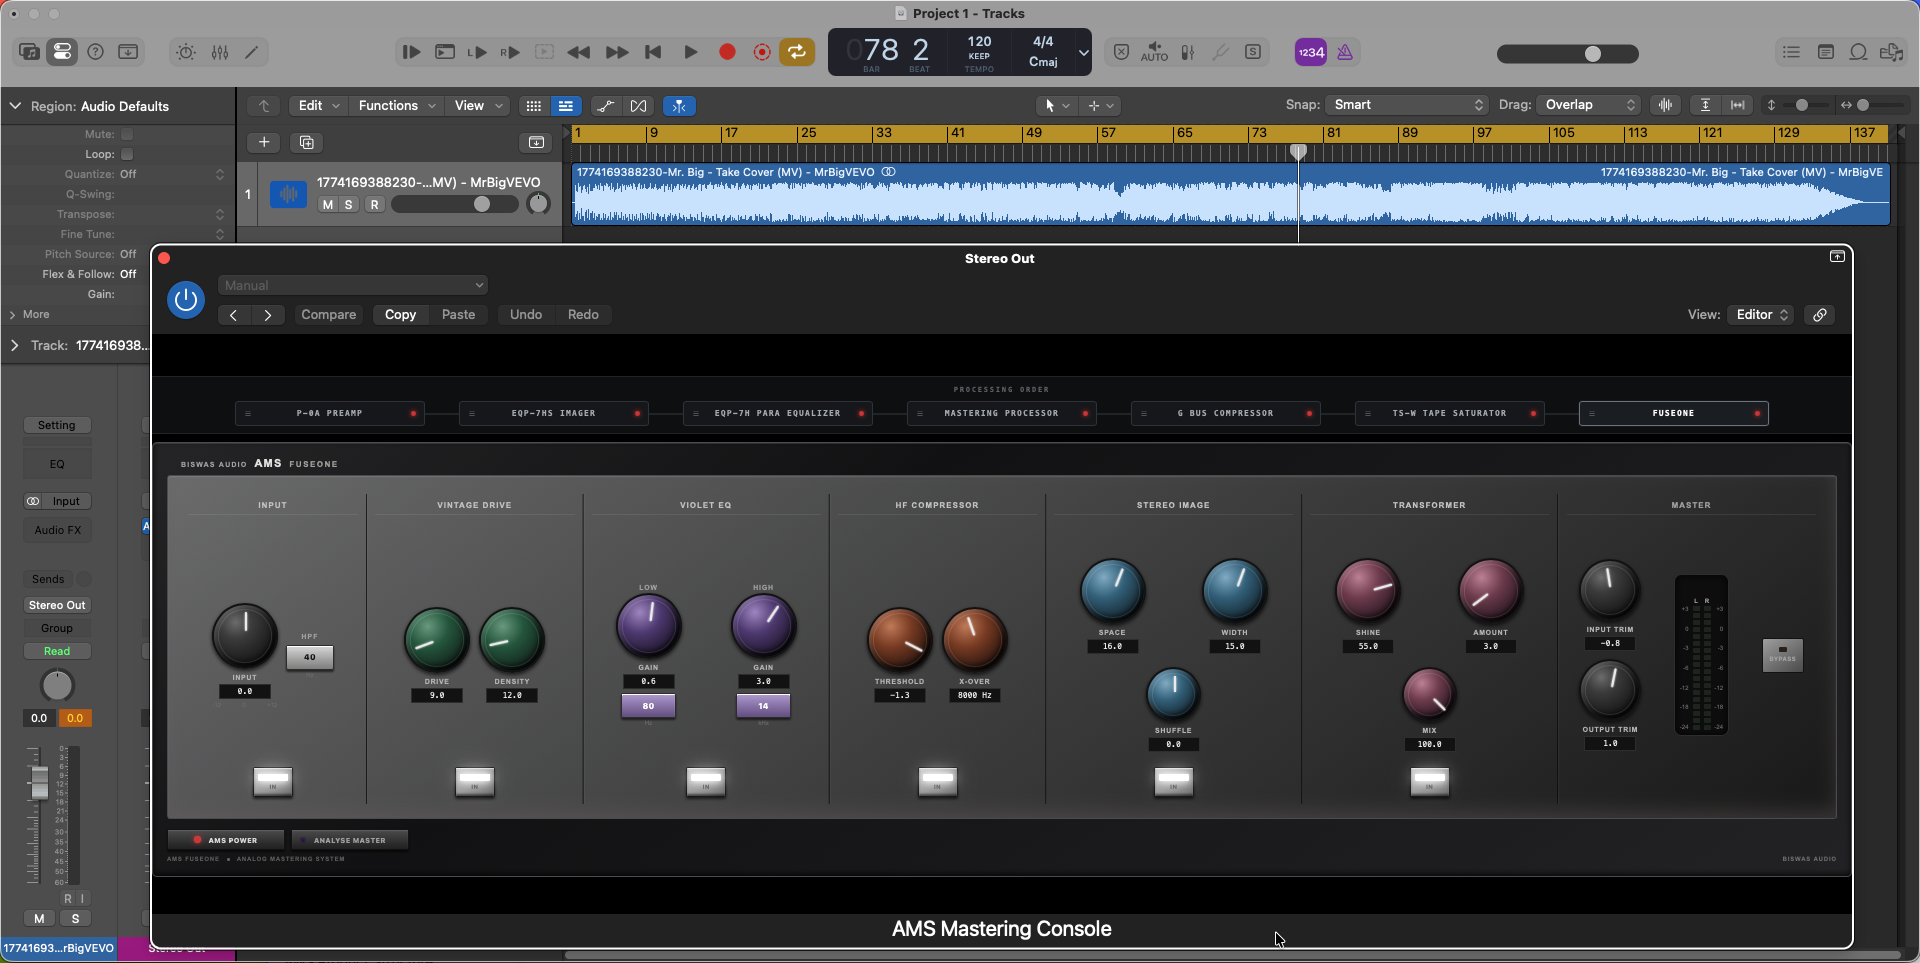Enable the count-in 1234 button

click(1310, 52)
